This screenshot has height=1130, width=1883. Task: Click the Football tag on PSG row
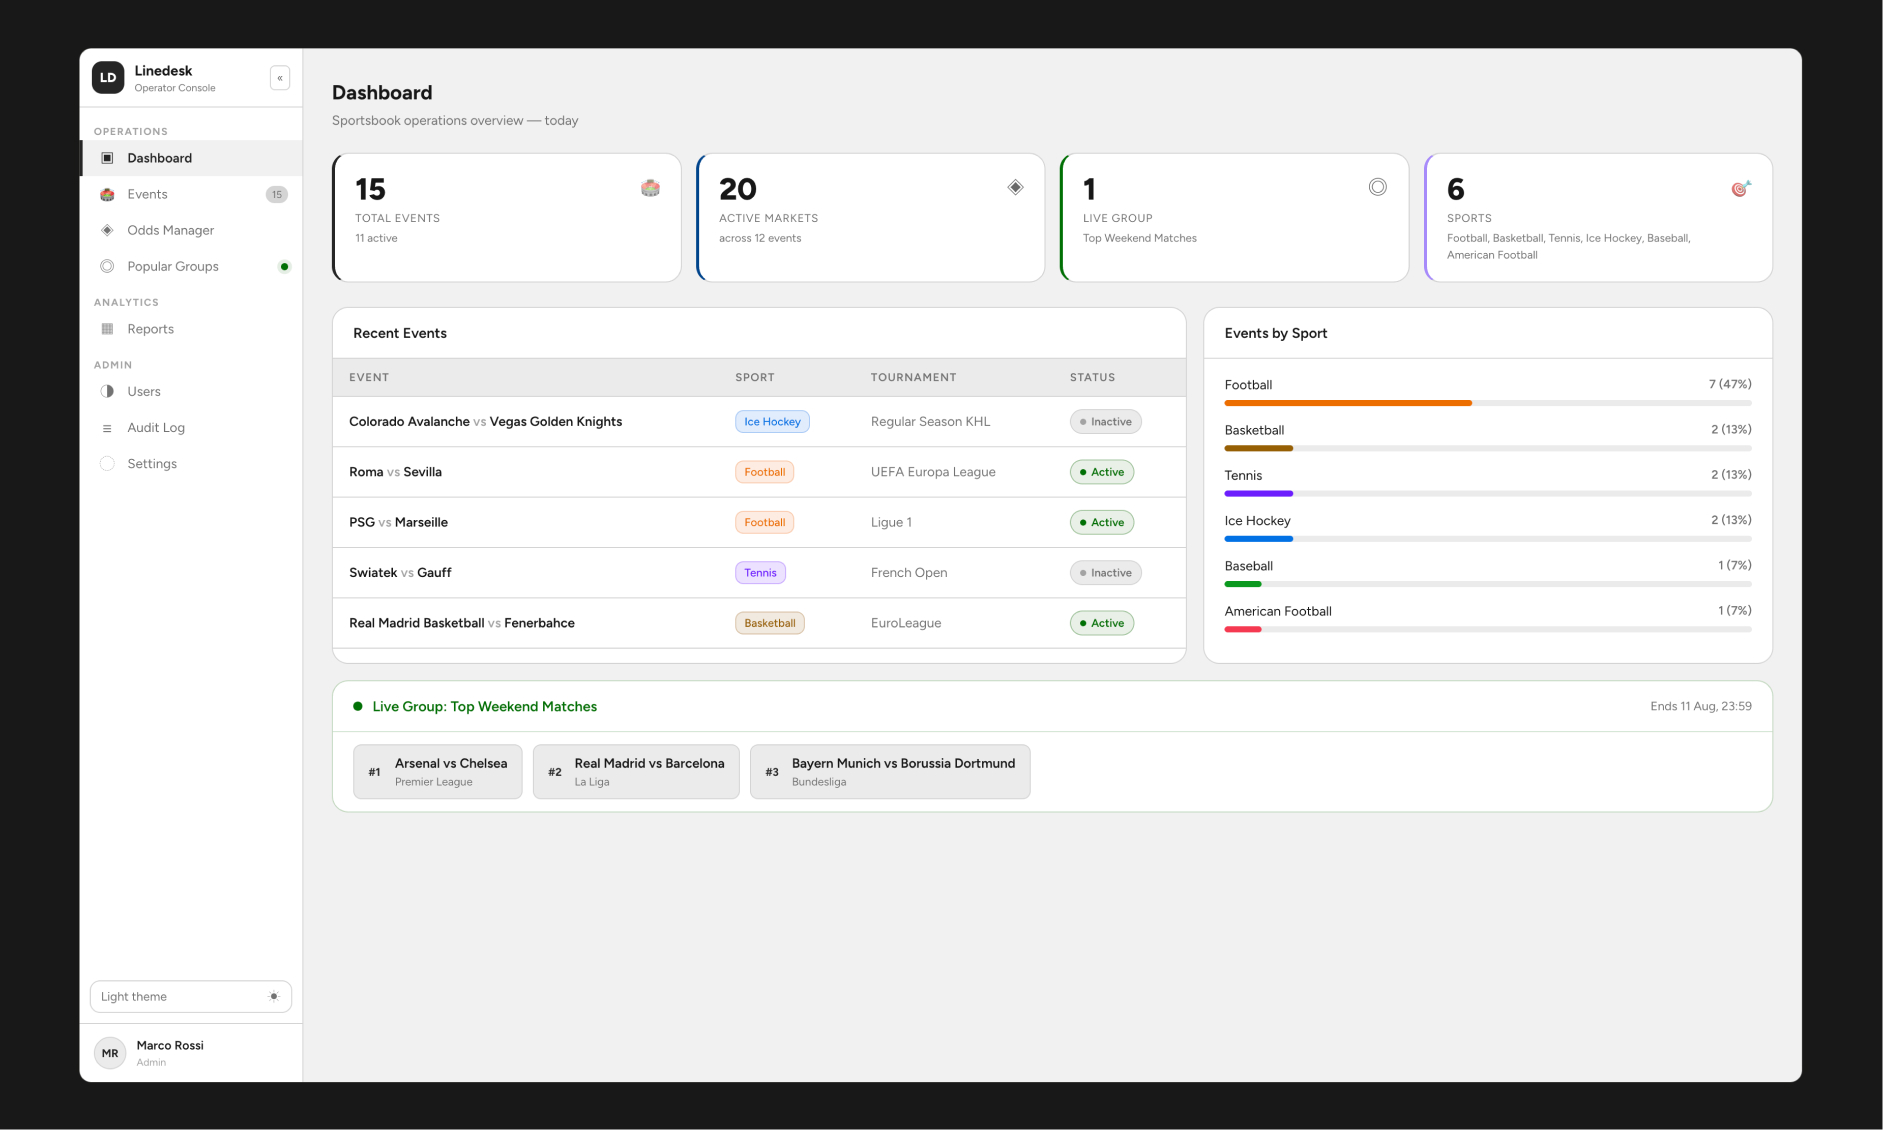764,522
